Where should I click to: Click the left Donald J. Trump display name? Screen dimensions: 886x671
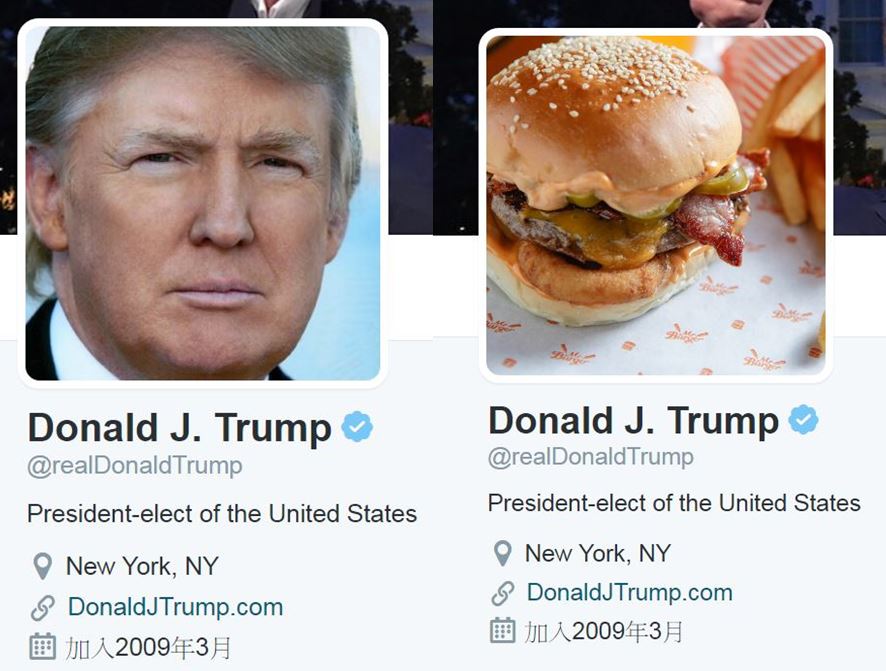tap(180, 428)
